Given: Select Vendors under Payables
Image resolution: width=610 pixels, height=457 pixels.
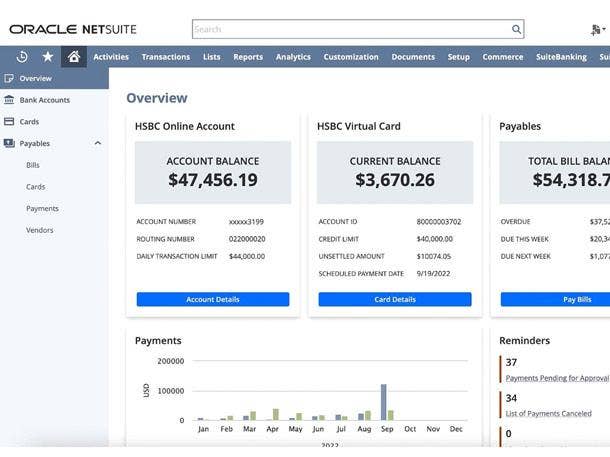Looking at the screenshot, I should pos(40,230).
